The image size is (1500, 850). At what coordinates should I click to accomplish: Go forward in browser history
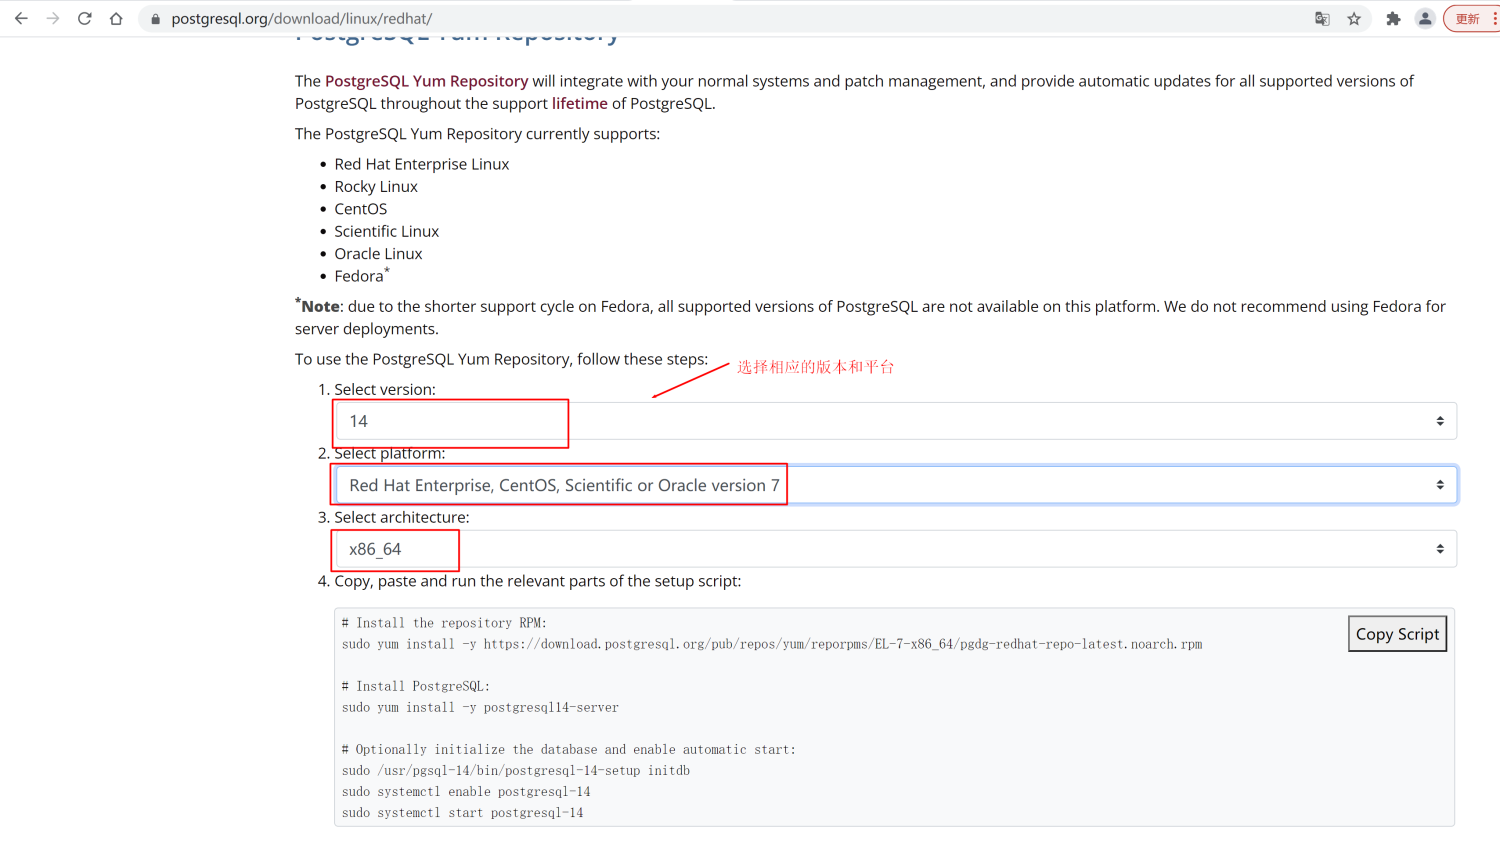[53, 18]
